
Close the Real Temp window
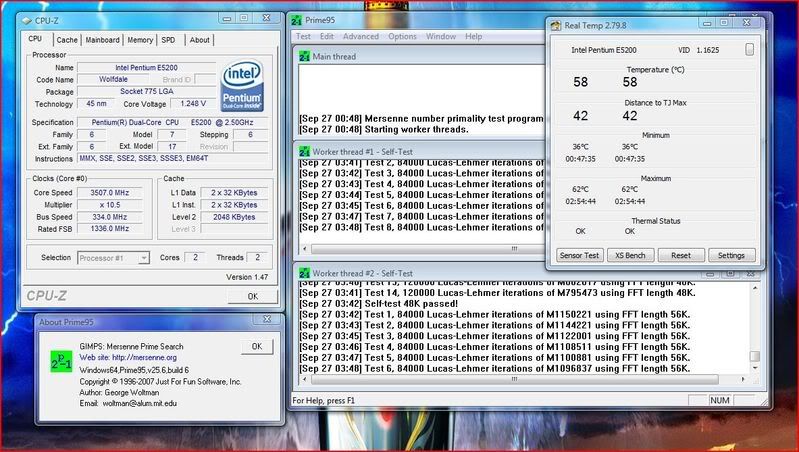click(x=747, y=23)
